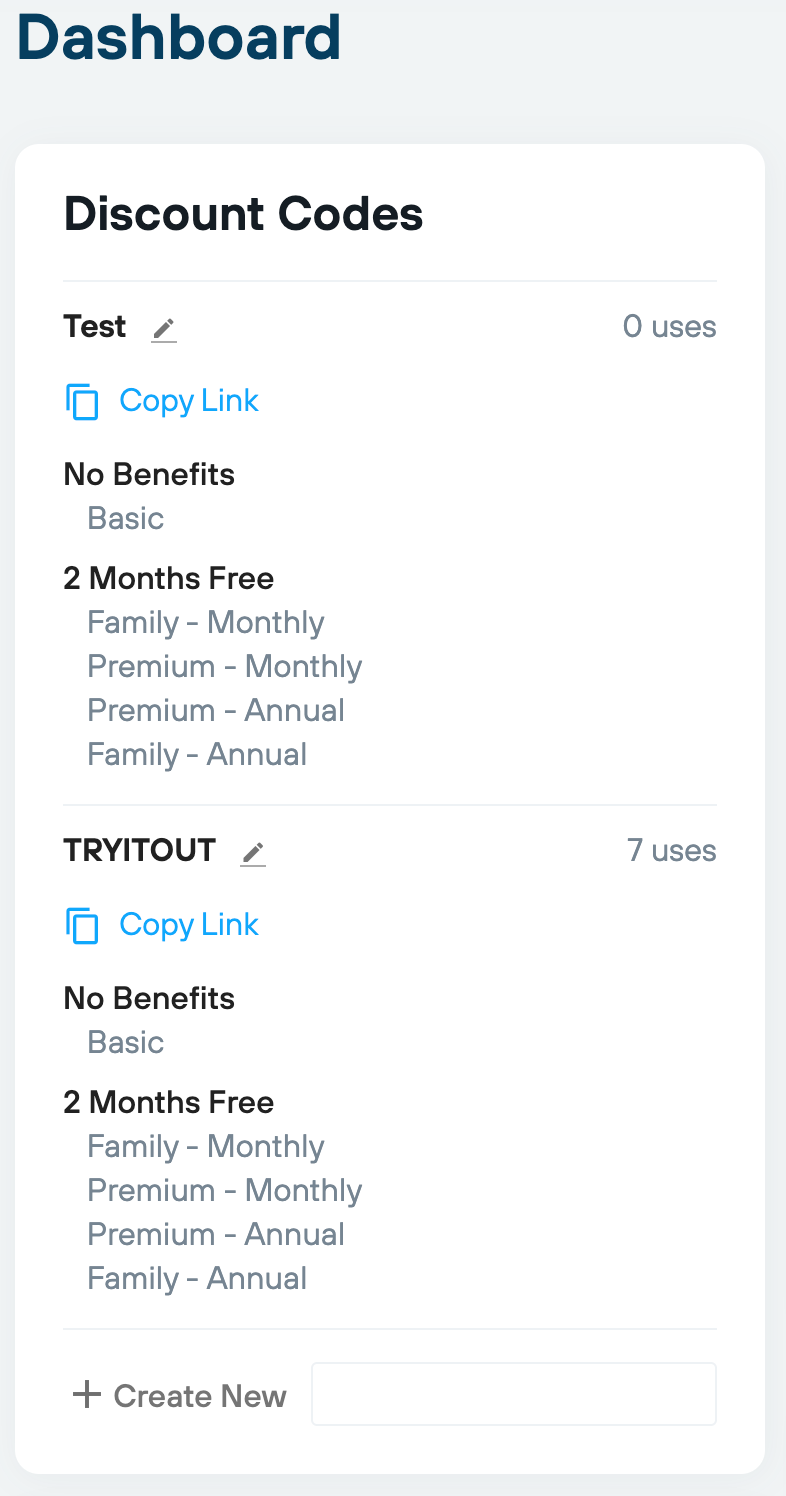
Task: Click the plus icon next to Create New
Action: (88, 1394)
